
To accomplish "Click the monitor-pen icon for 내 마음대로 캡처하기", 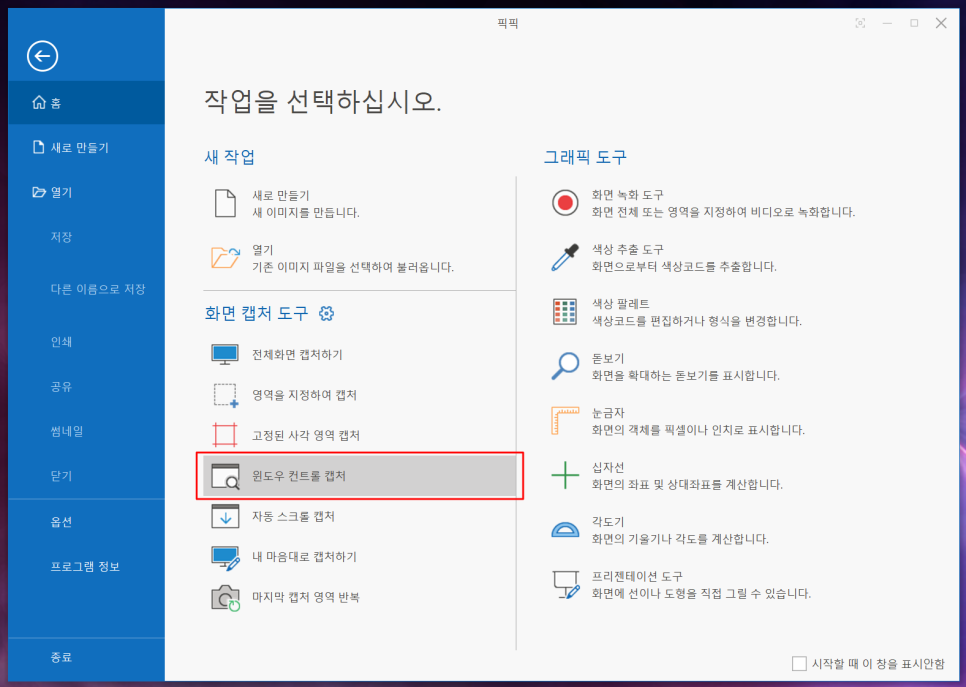I will pos(225,558).
